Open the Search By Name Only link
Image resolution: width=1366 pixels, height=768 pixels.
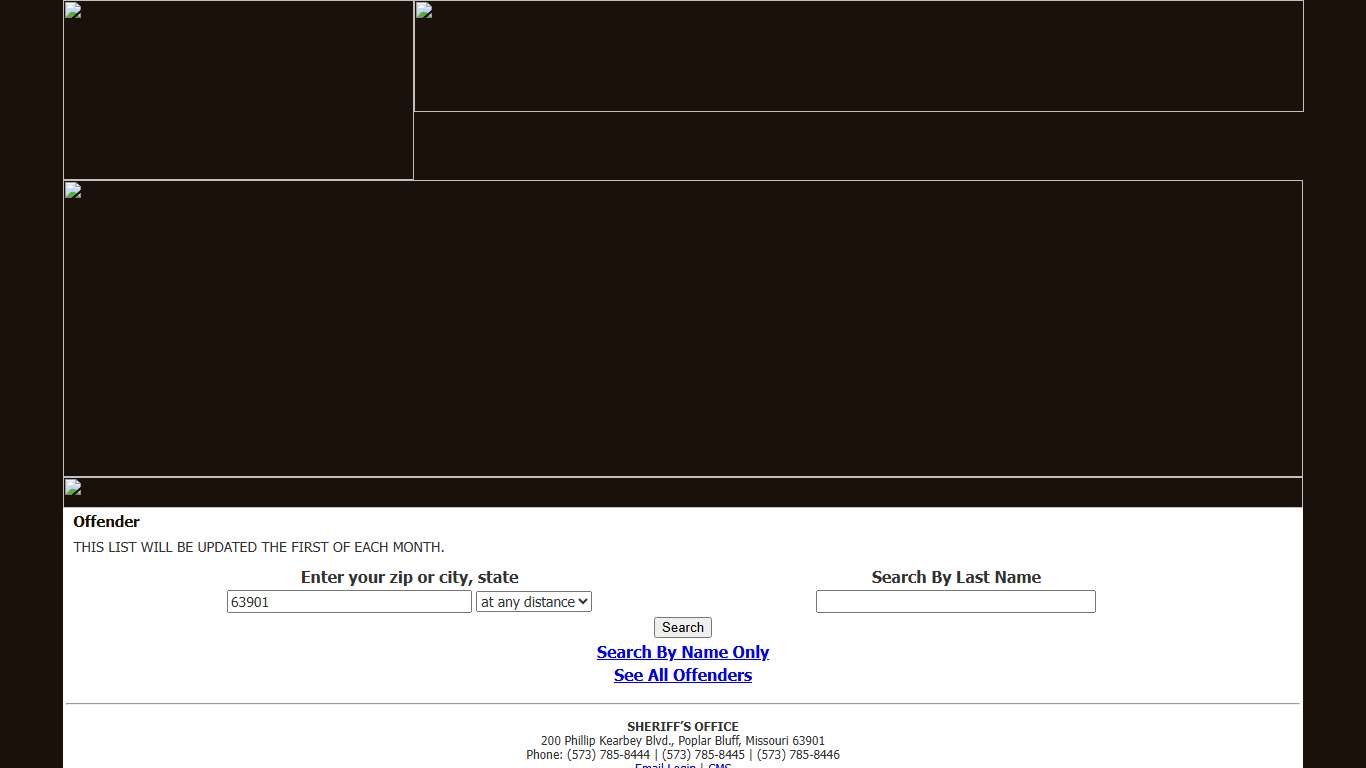pos(683,652)
